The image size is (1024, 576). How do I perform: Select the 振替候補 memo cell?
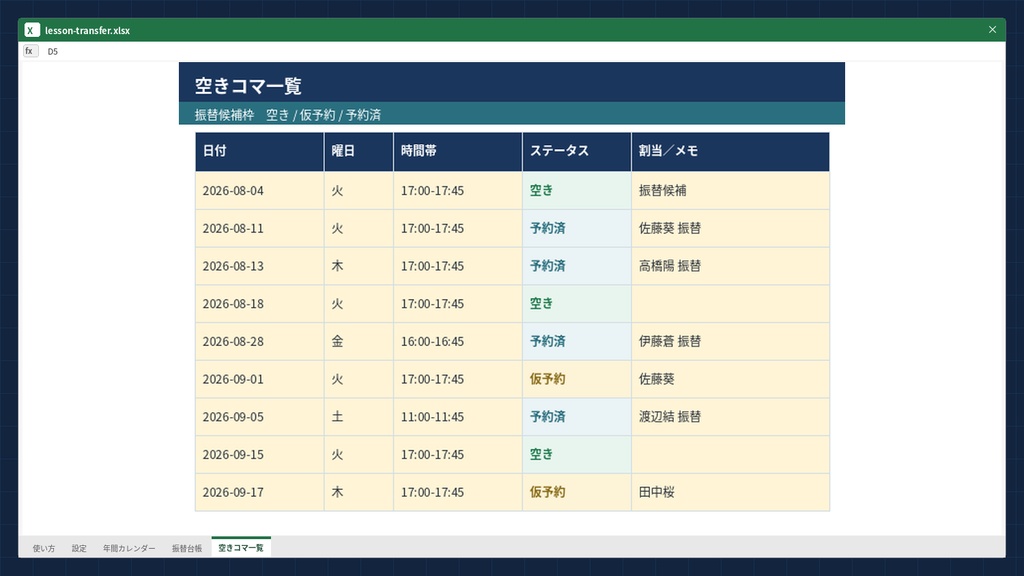[x=731, y=191]
